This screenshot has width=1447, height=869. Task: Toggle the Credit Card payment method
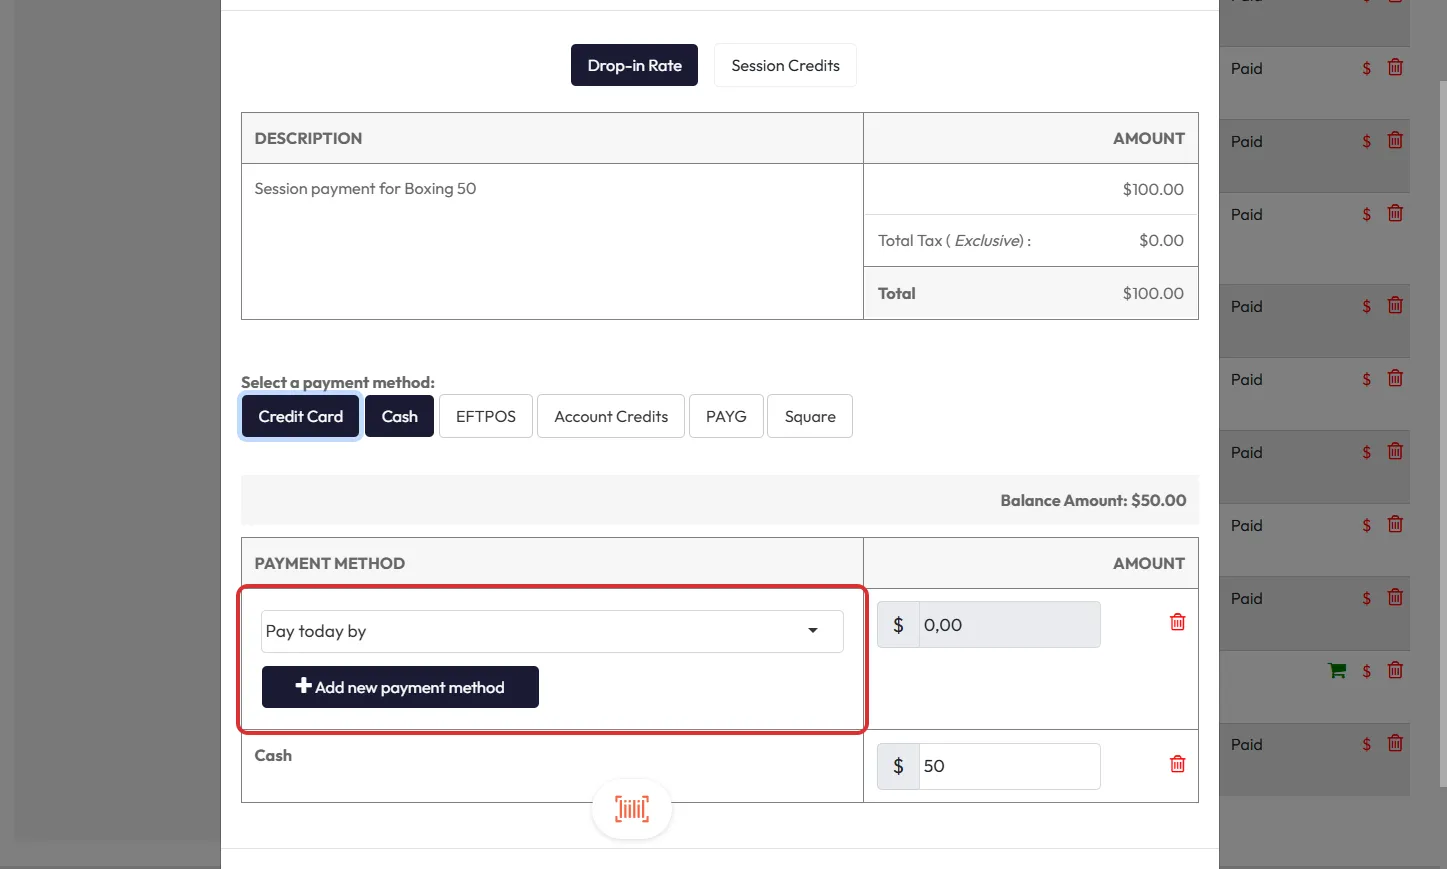(300, 416)
